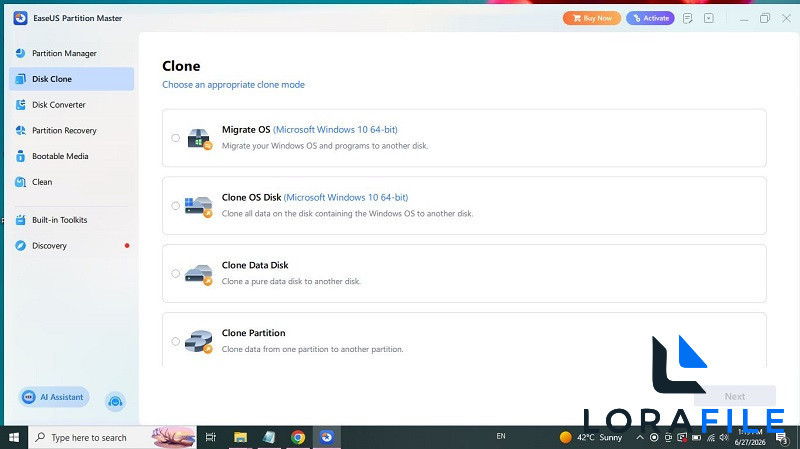This screenshot has width=800, height=449.
Task: Click the Clone Partition title text
Action: tap(254, 333)
